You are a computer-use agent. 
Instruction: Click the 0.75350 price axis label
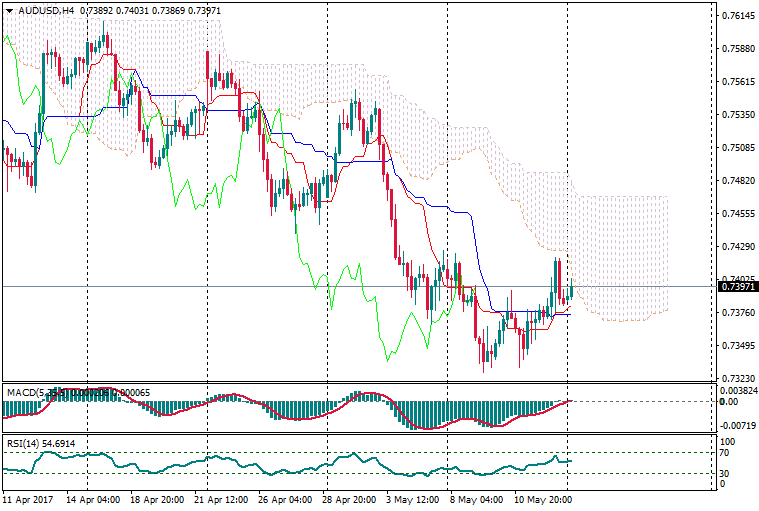(x=737, y=115)
